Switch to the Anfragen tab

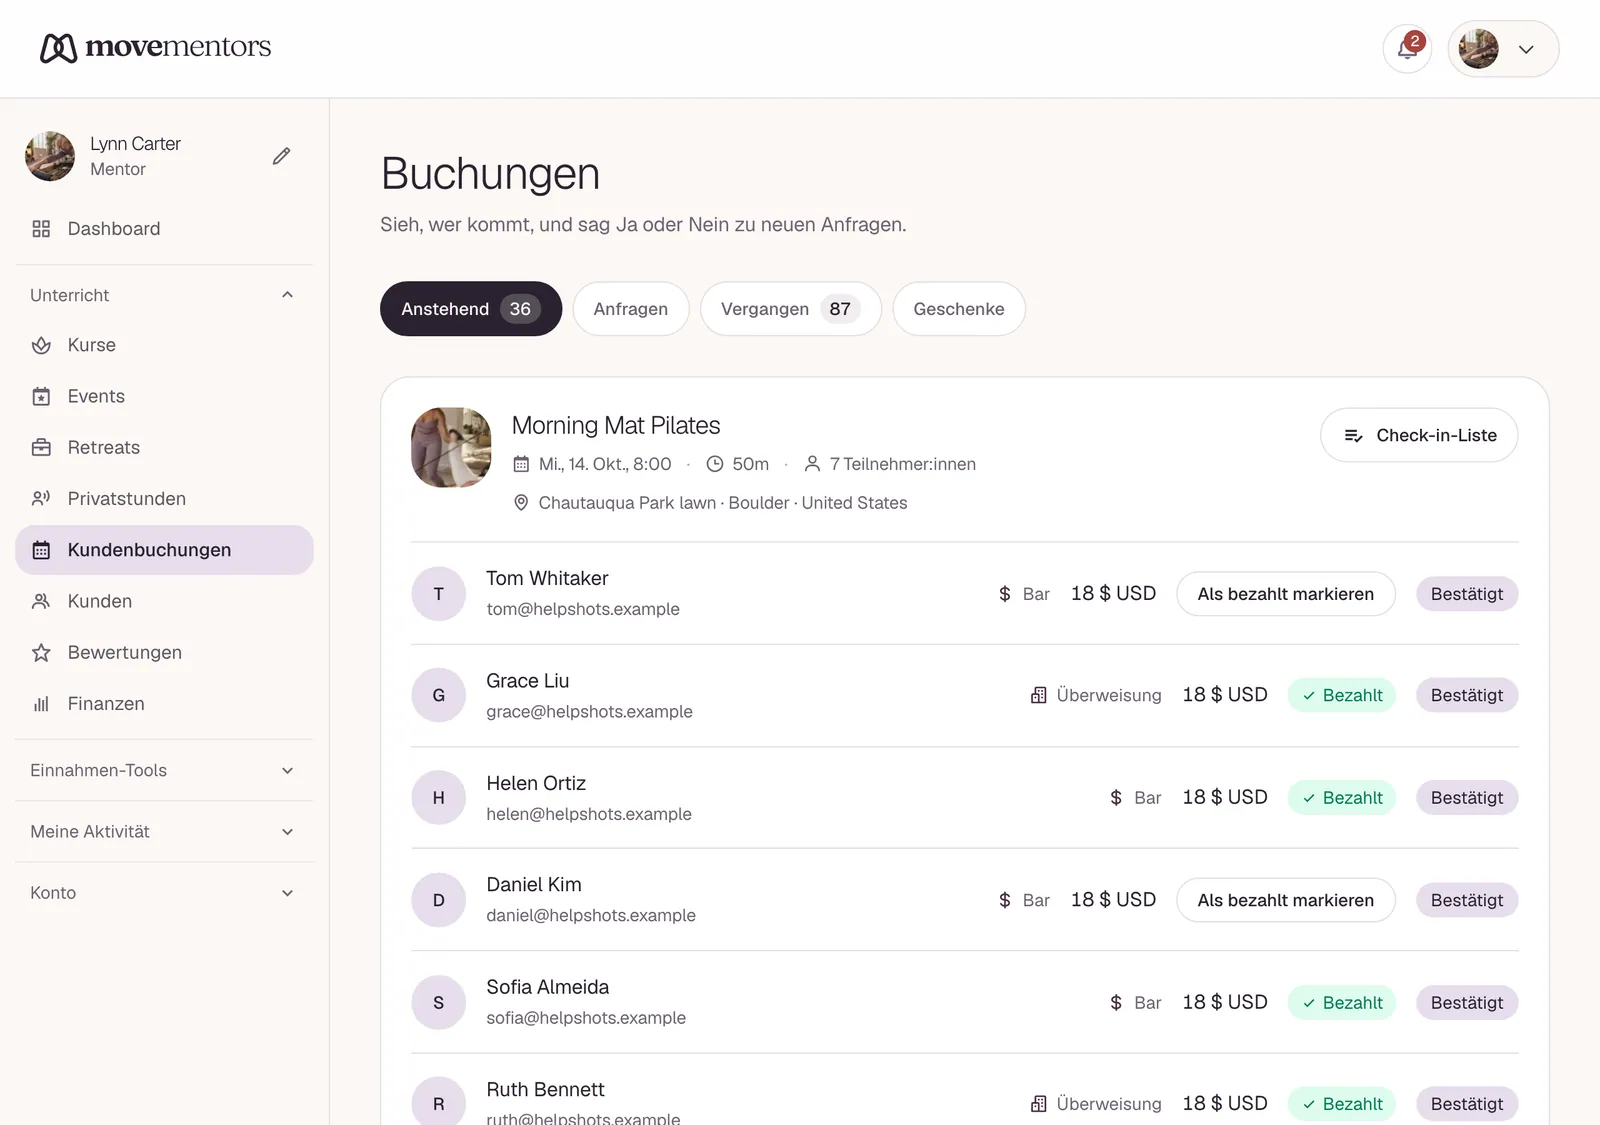(631, 309)
